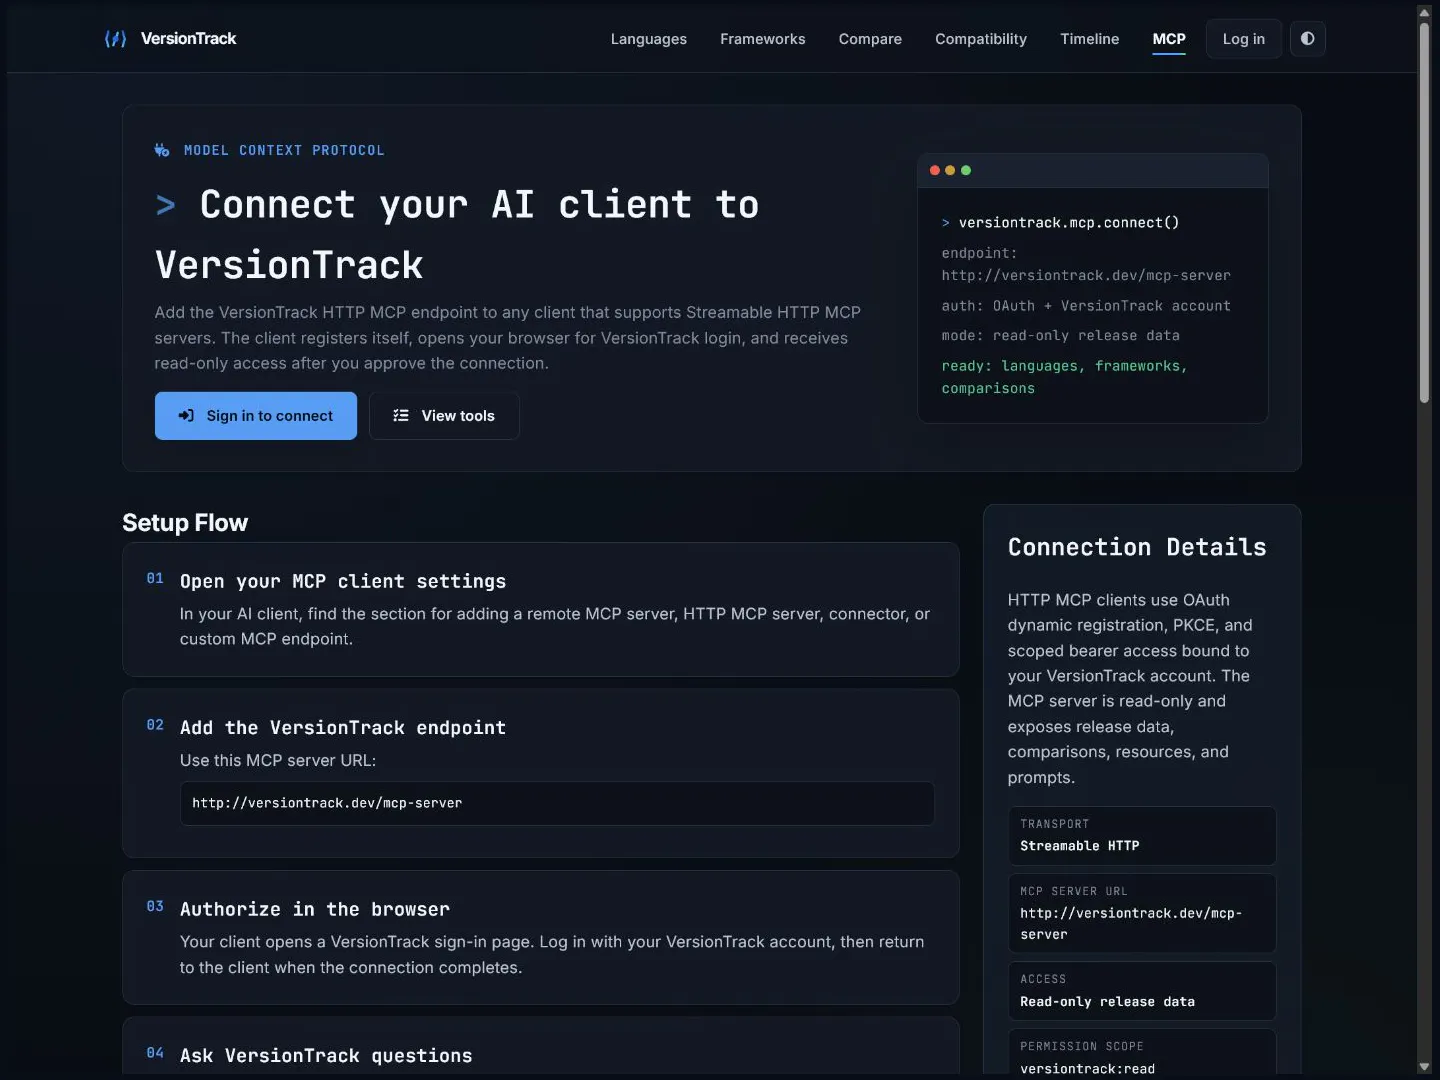Click the page vertical scrollbar thumb
The height and width of the screenshot is (1080, 1440).
coord(1424,212)
